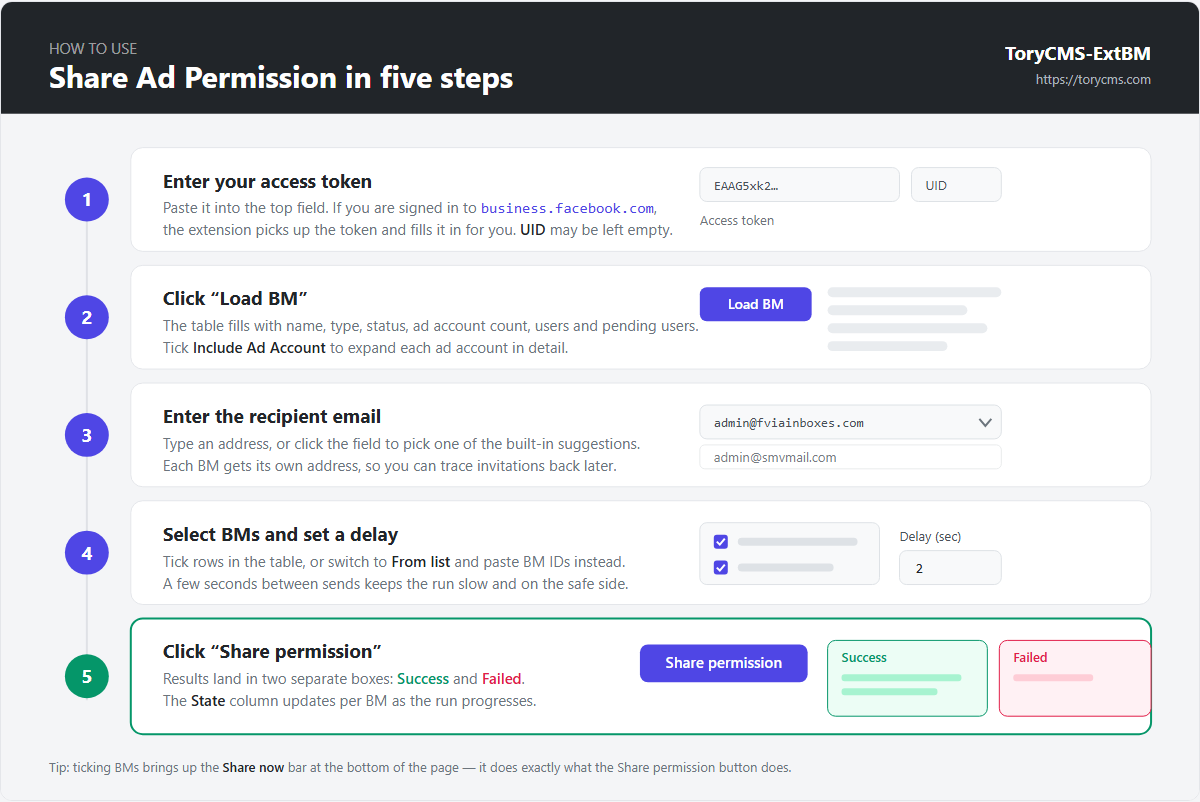Click the step 3 circle badge
Viewport: 1200px width, 802px height.
(87, 435)
